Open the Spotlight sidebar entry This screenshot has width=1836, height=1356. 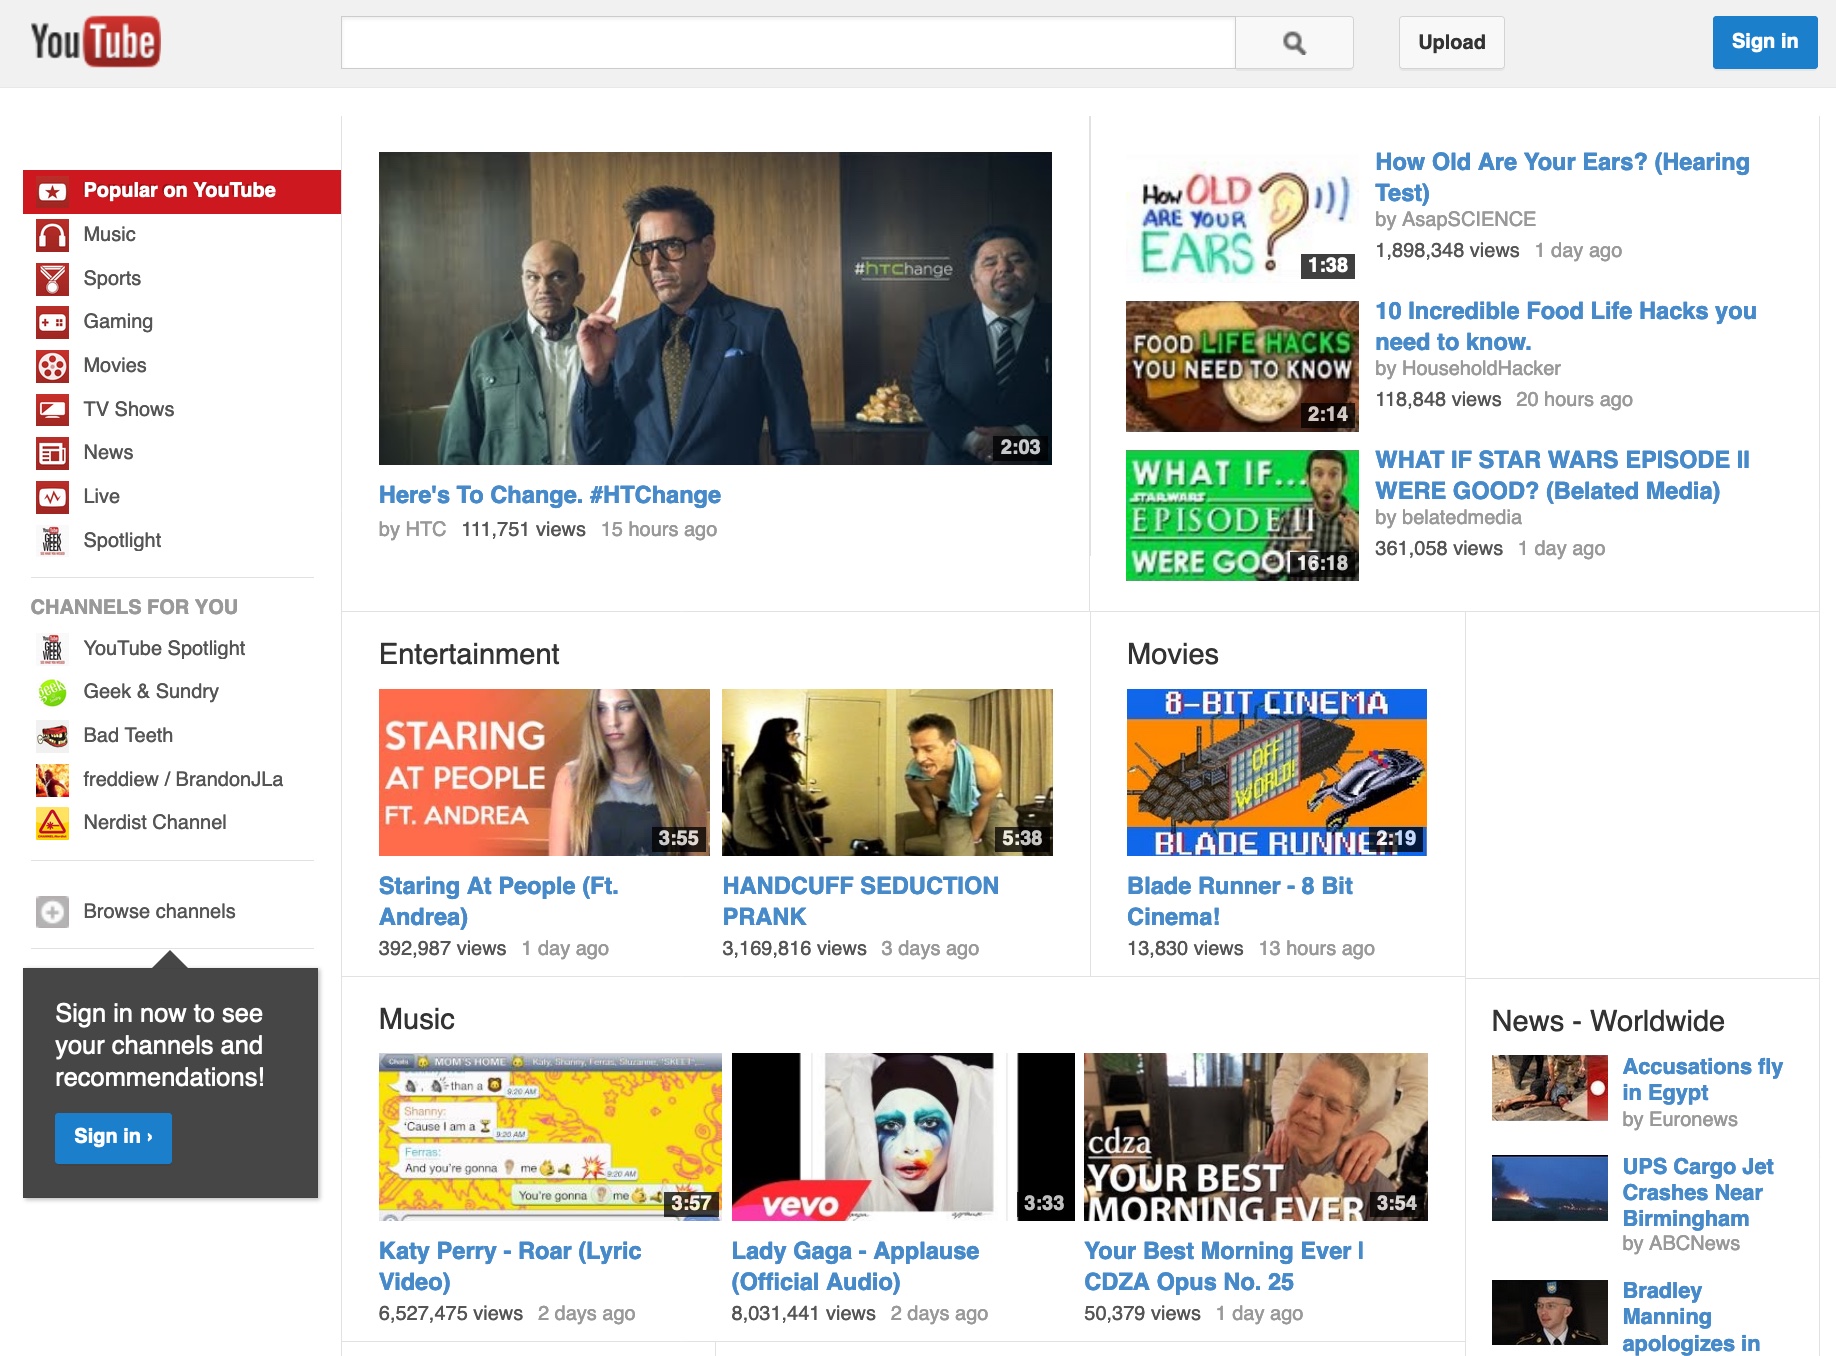122,541
